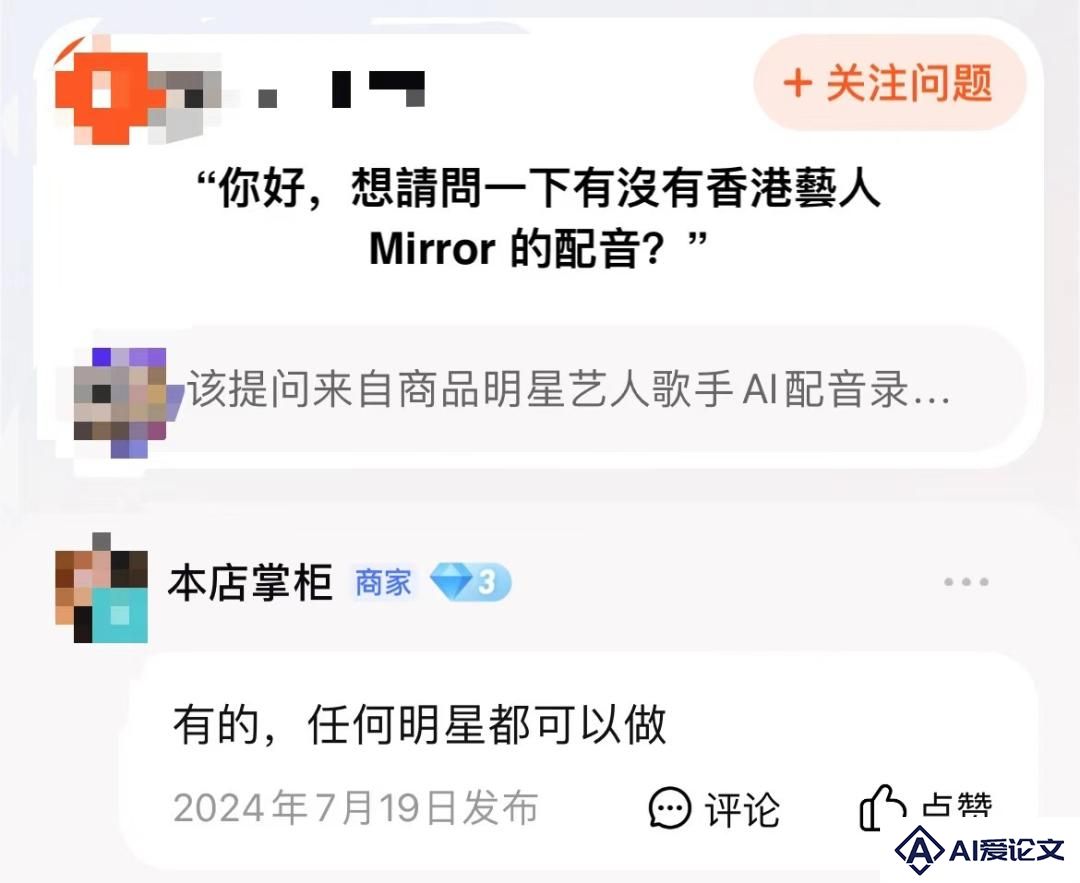
Task: Tap the question text about Mirror 配音
Action: 538,218
